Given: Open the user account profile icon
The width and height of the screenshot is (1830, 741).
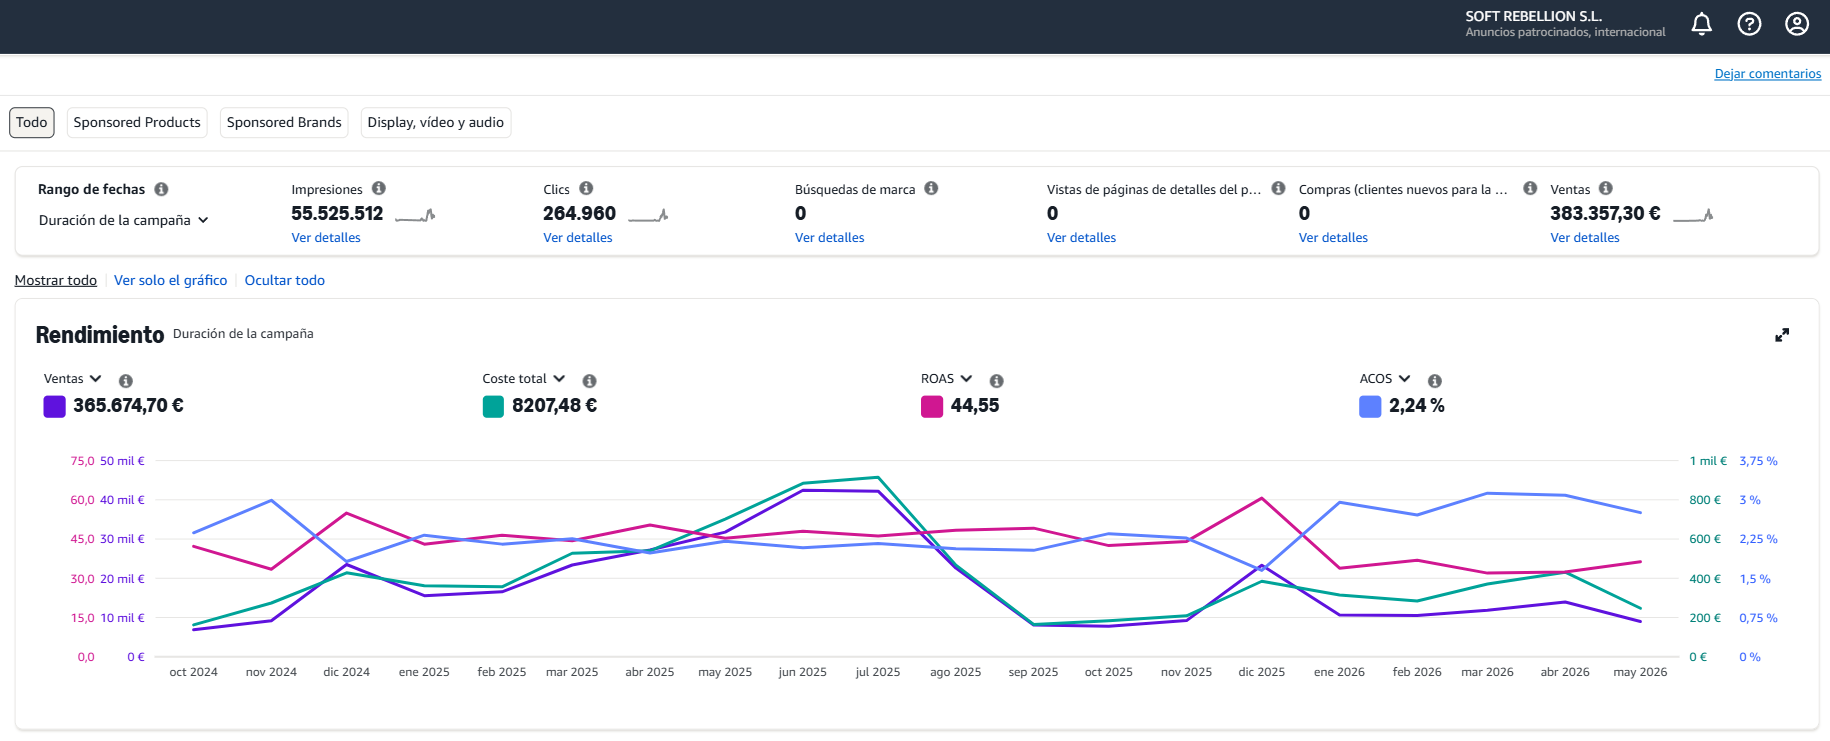Looking at the screenshot, I should point(1797,24).
